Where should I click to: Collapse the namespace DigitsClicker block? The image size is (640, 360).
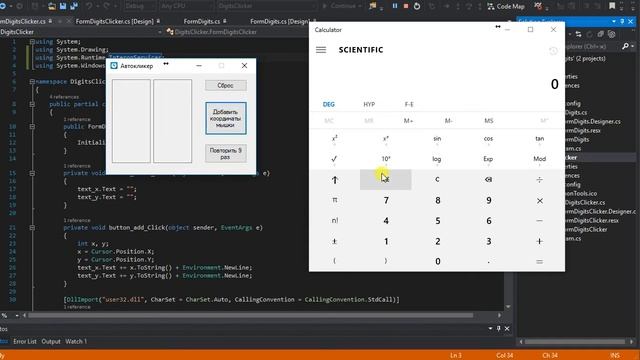pyautogui.click(x=32, y=82)
